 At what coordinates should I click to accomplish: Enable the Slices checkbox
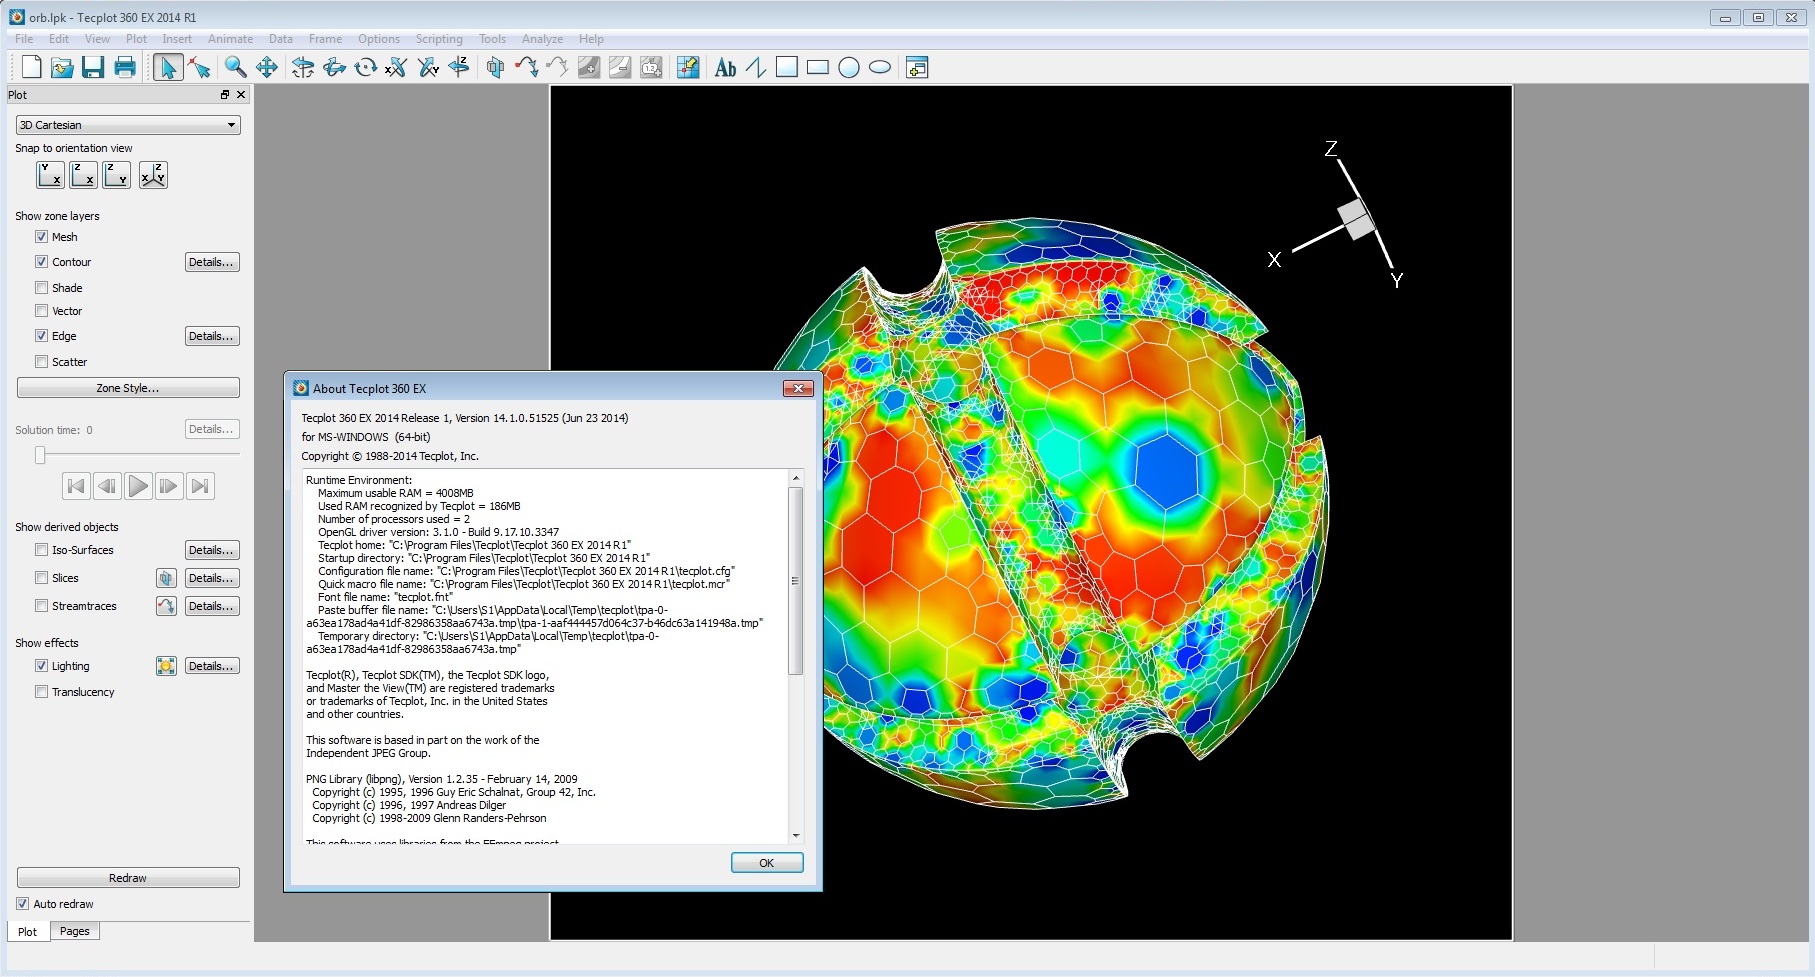[x=41, y=578]
